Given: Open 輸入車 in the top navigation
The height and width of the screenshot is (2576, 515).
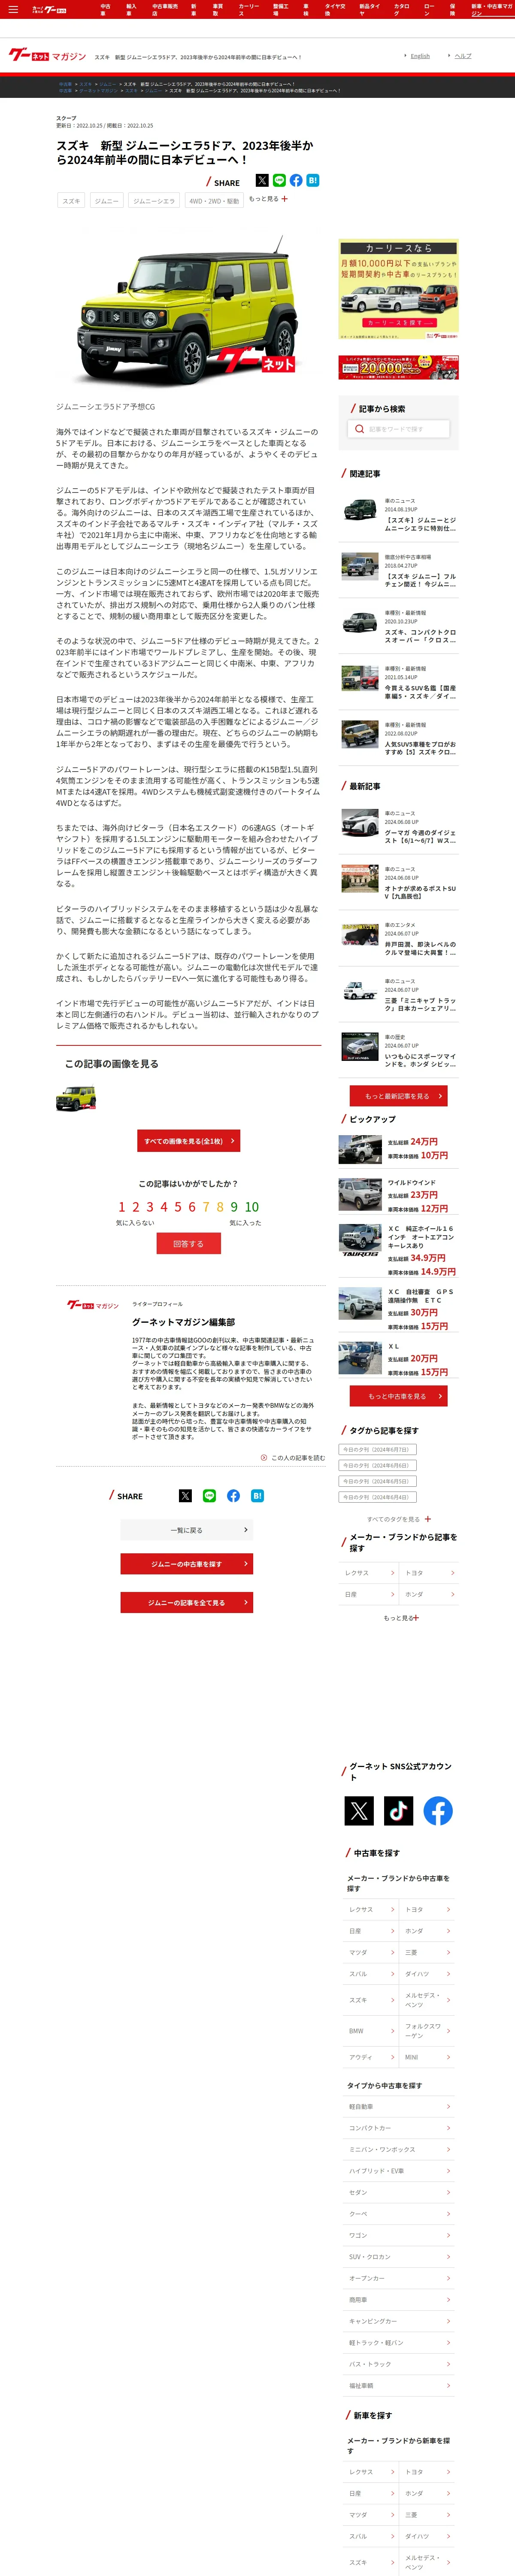Looking at the screenshot, I should (x=131, y=9).
